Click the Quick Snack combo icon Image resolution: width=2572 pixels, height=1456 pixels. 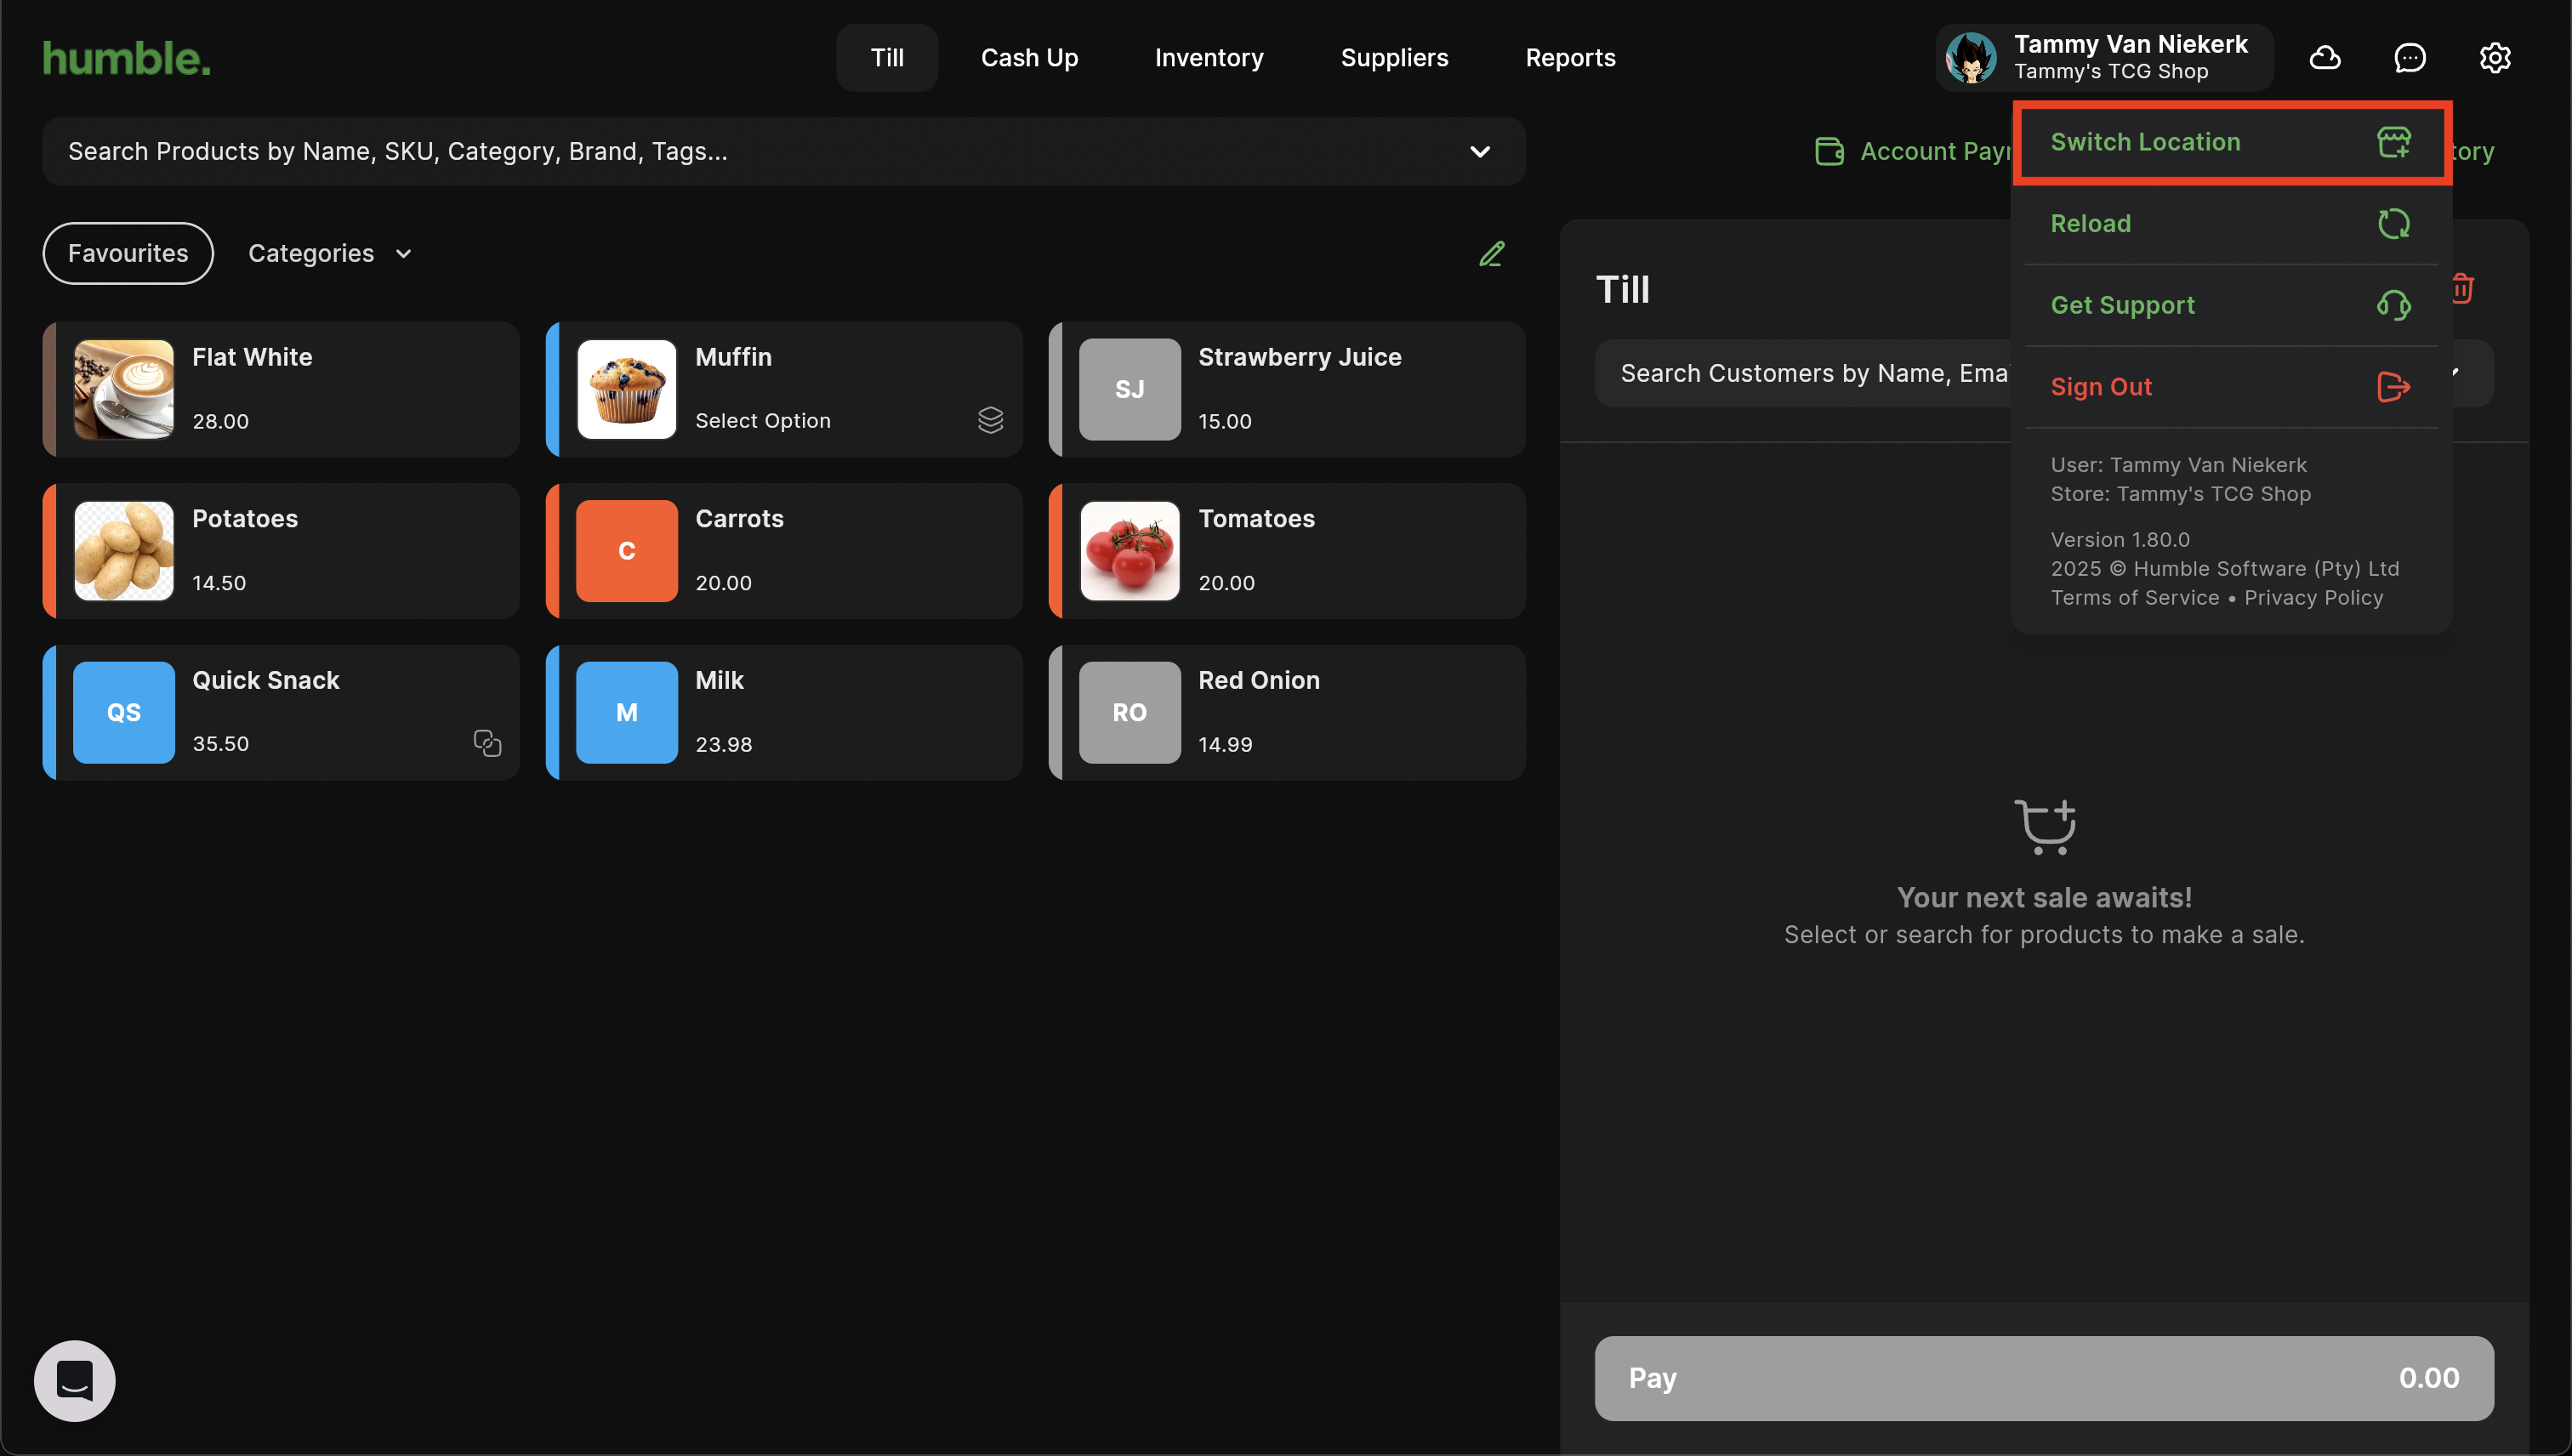487,743
